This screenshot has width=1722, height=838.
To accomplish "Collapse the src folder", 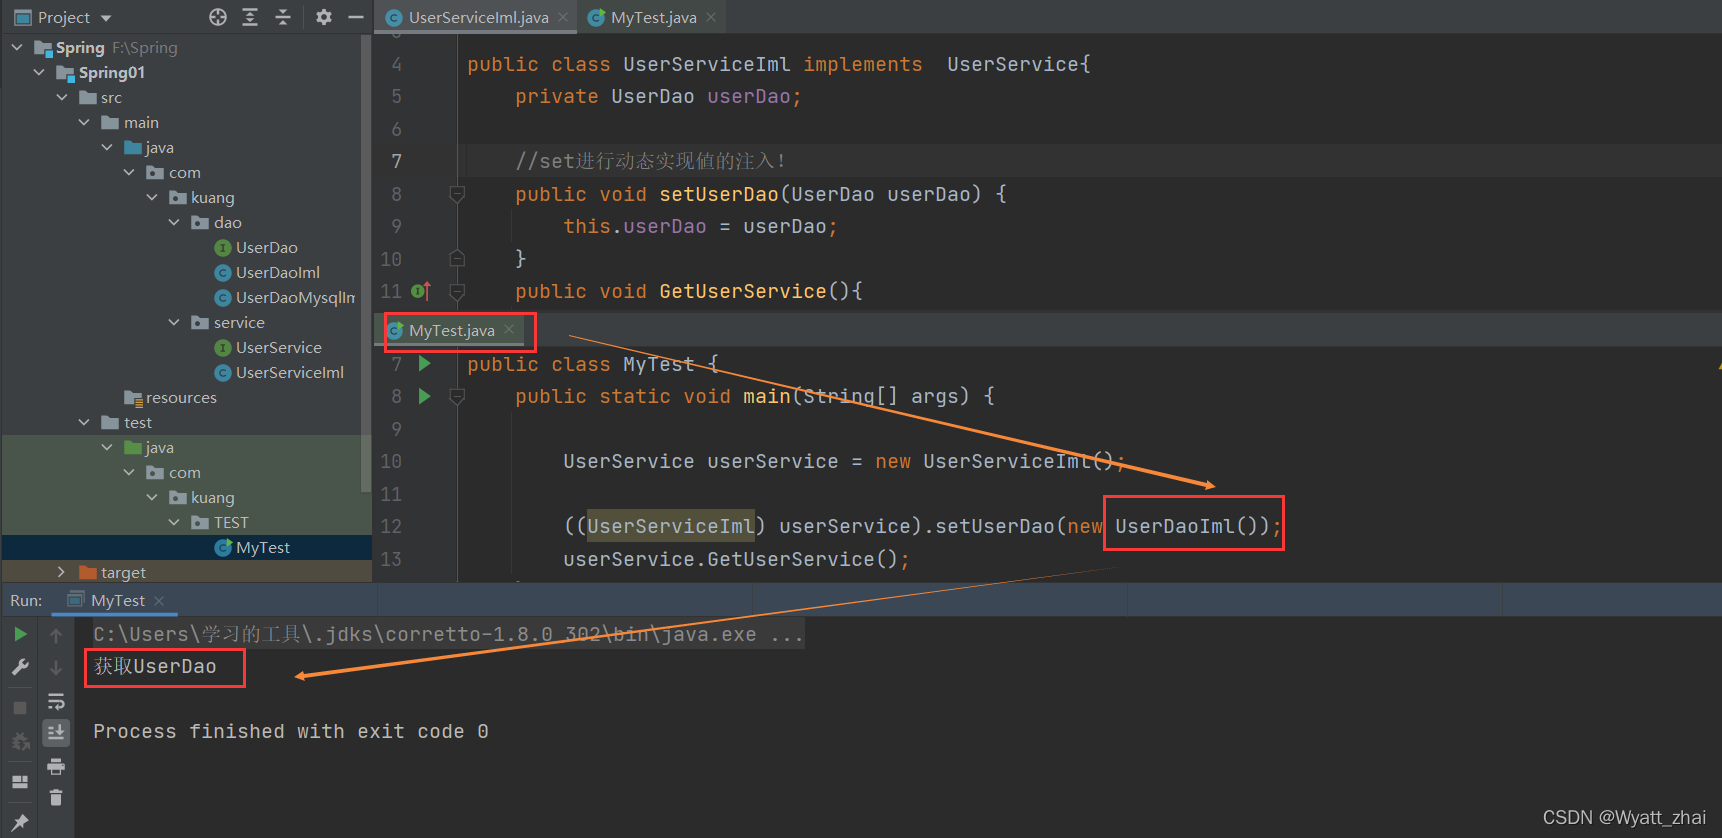I will [62, 97].
